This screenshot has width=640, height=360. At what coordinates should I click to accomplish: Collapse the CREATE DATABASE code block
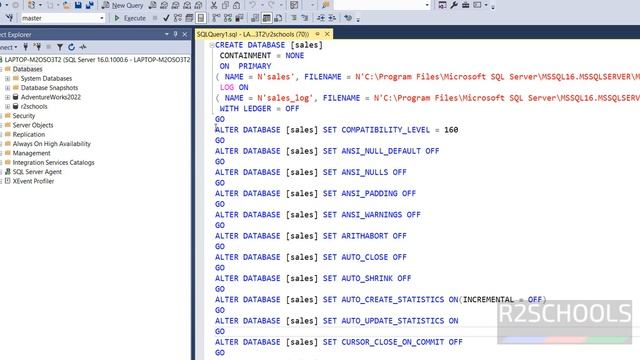tap(211, 45)
